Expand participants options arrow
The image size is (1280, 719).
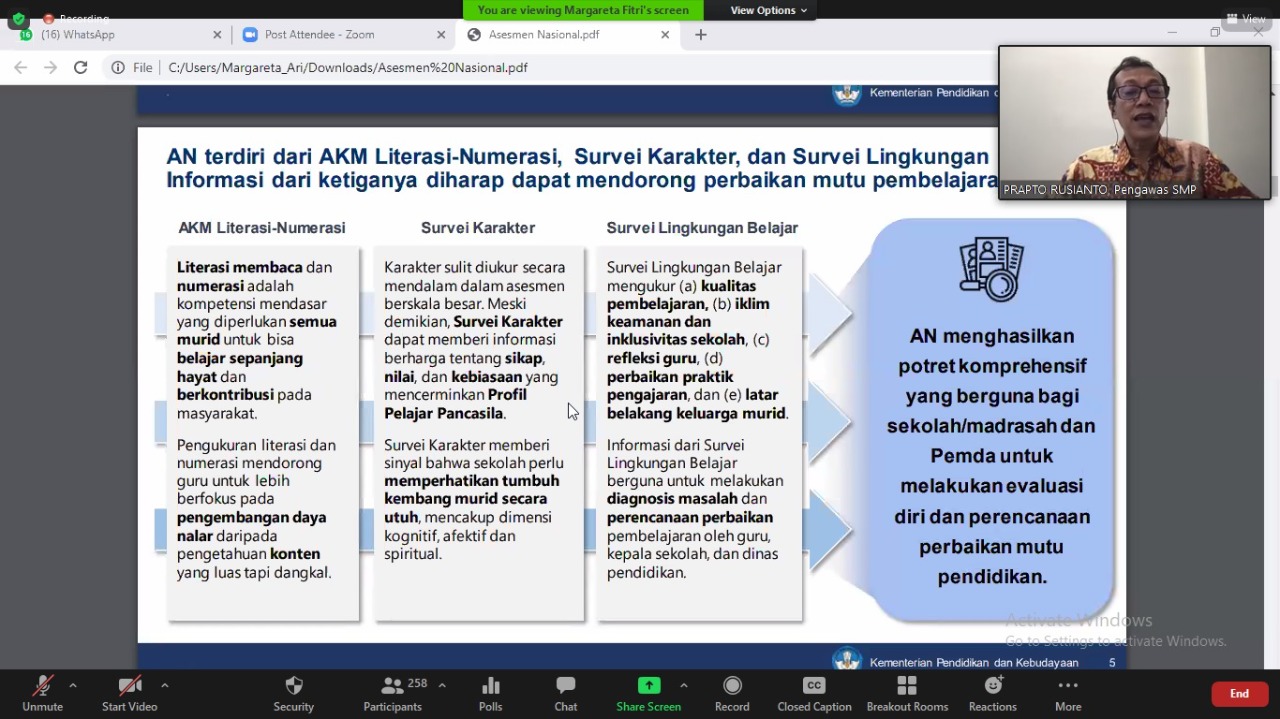[x=442, y=685]
